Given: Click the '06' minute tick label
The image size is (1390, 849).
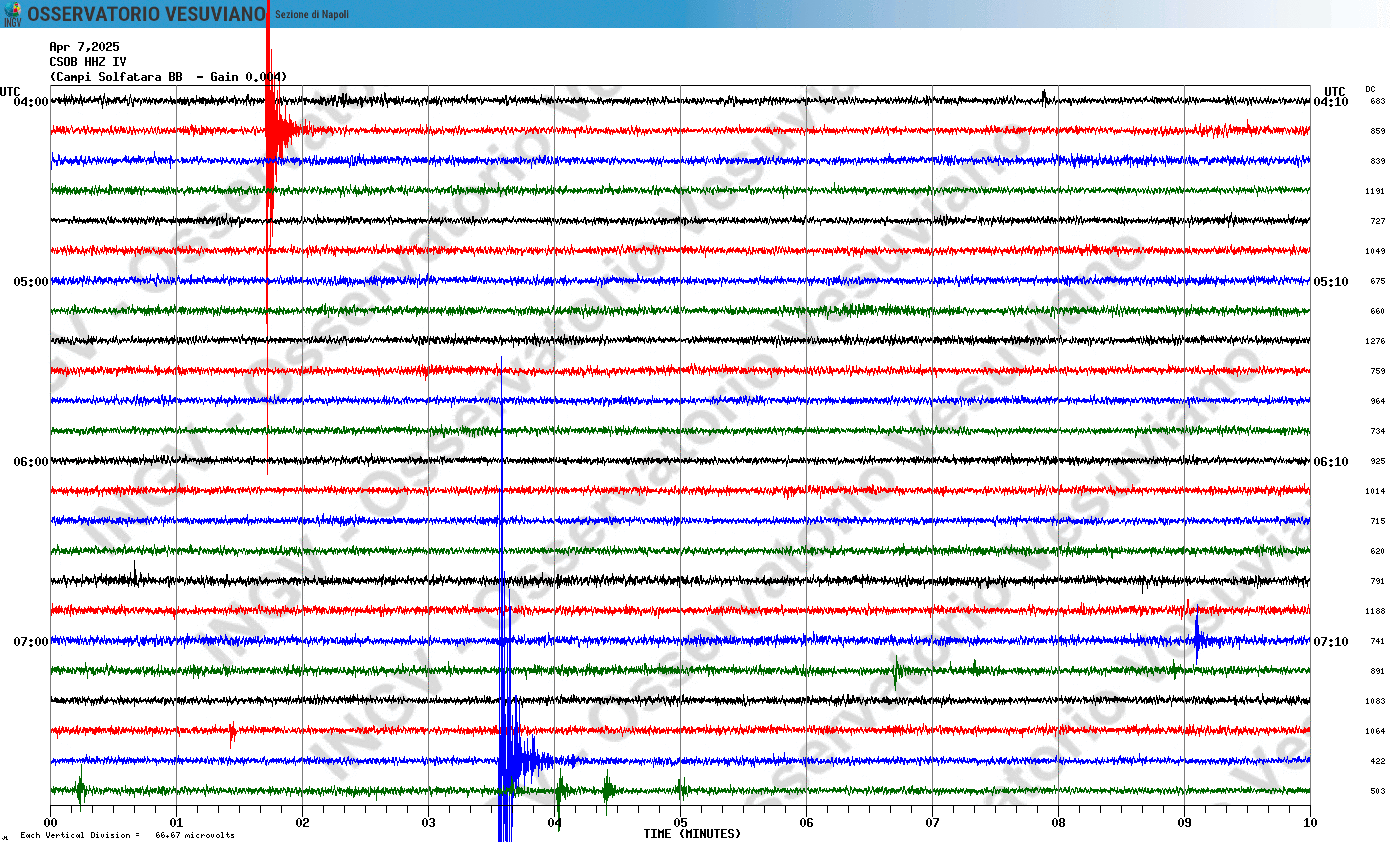Looking at the screenshot, I should [807, 823].
